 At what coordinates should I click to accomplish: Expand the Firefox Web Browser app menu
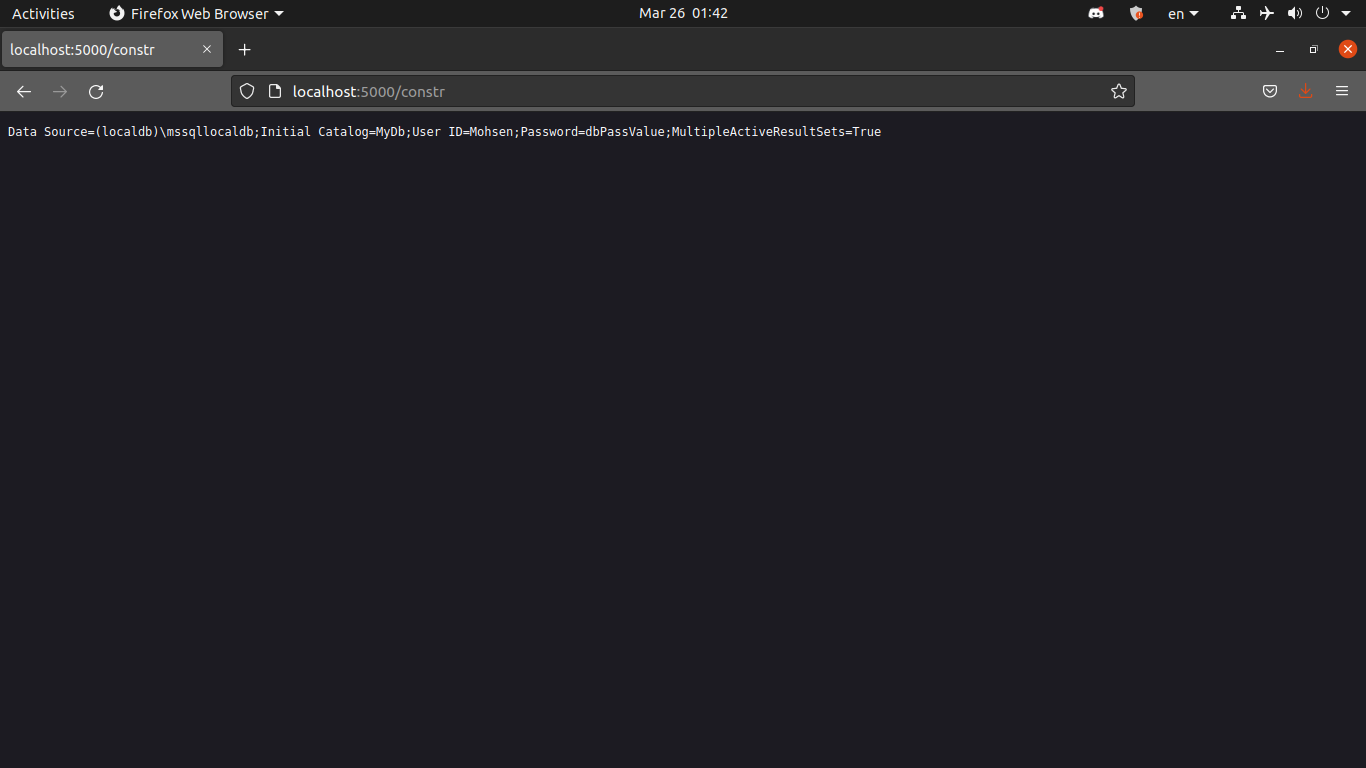(x=196, y=13)
